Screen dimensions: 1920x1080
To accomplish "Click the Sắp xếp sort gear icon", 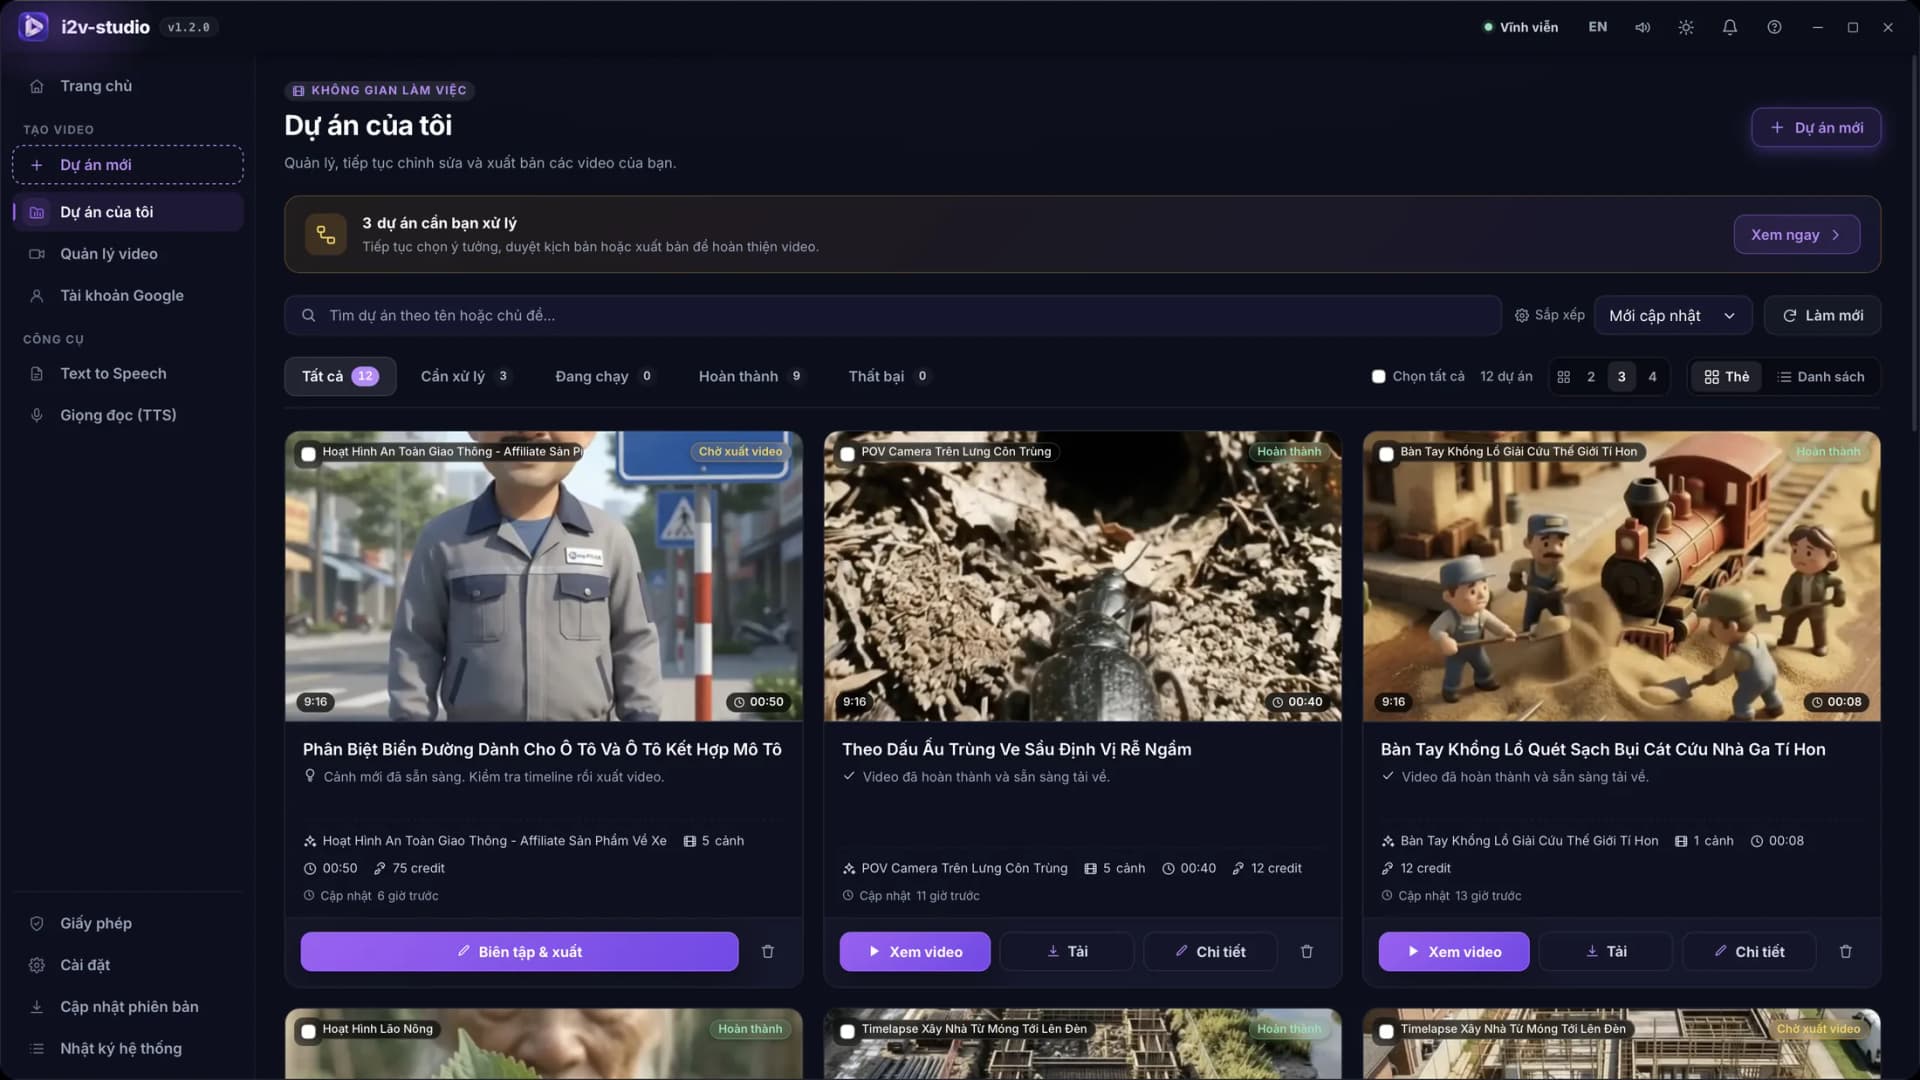I will (x=1522, y=315).
